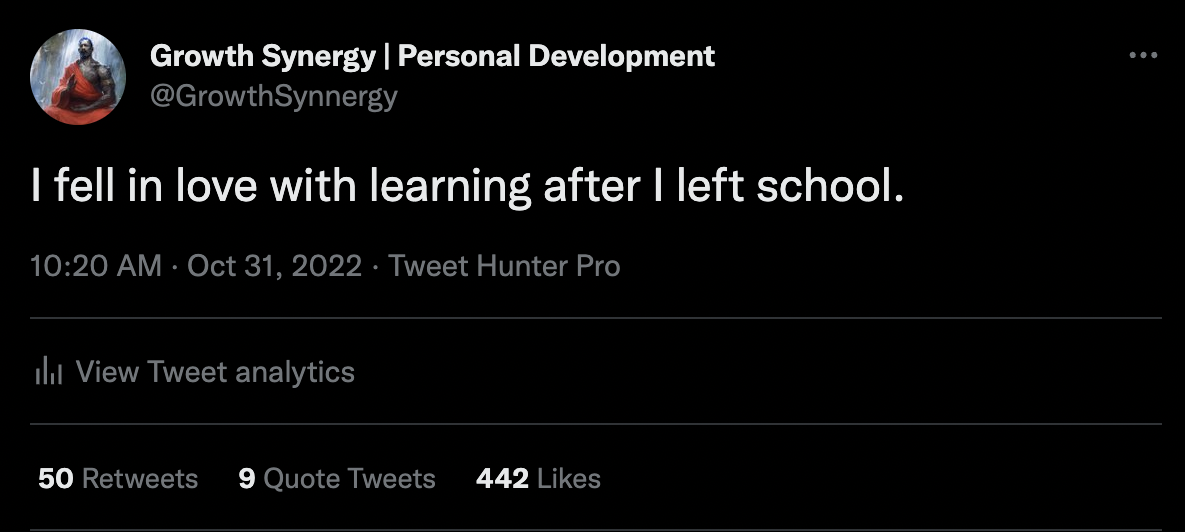Open View Tweet analytics
This screenshot has width=1185, height=532.
pos(215,373)
